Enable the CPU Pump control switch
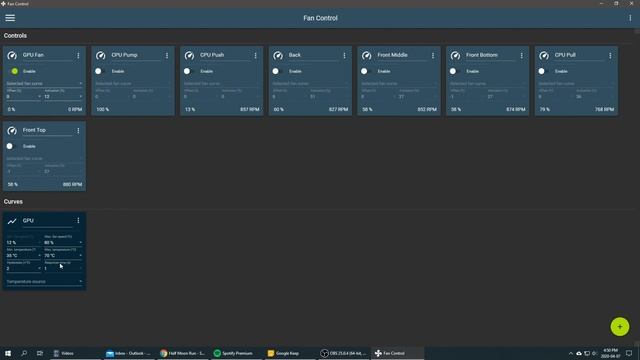 [100, 71]
